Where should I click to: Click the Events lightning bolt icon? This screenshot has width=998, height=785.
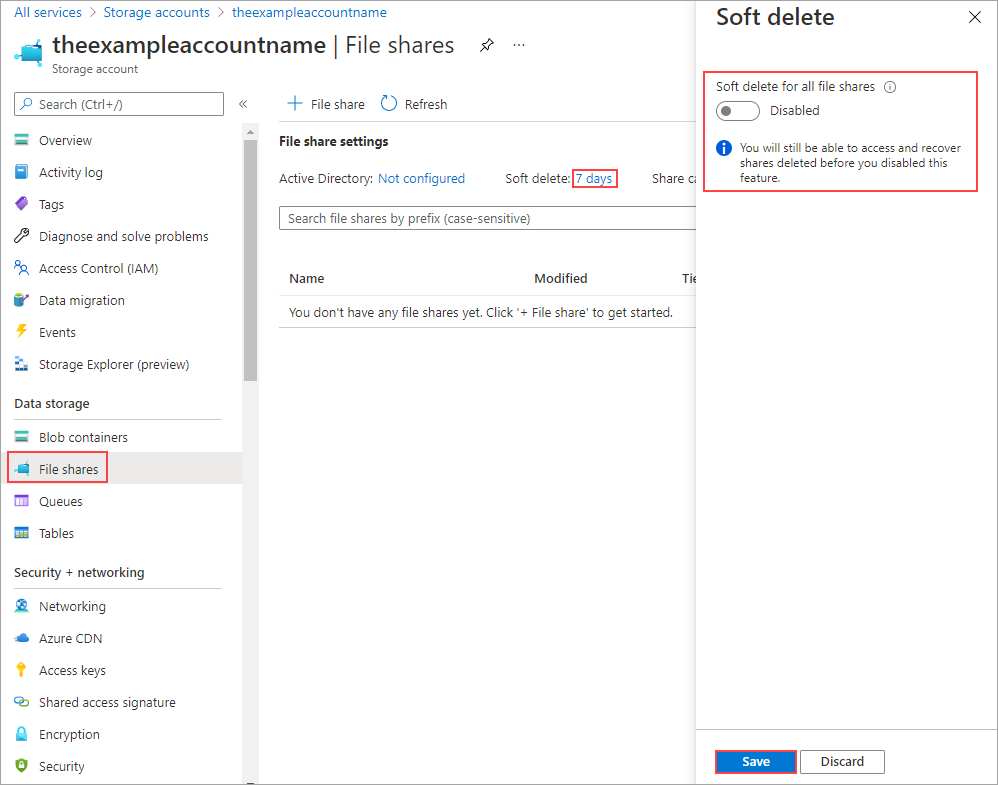(21, 332)
